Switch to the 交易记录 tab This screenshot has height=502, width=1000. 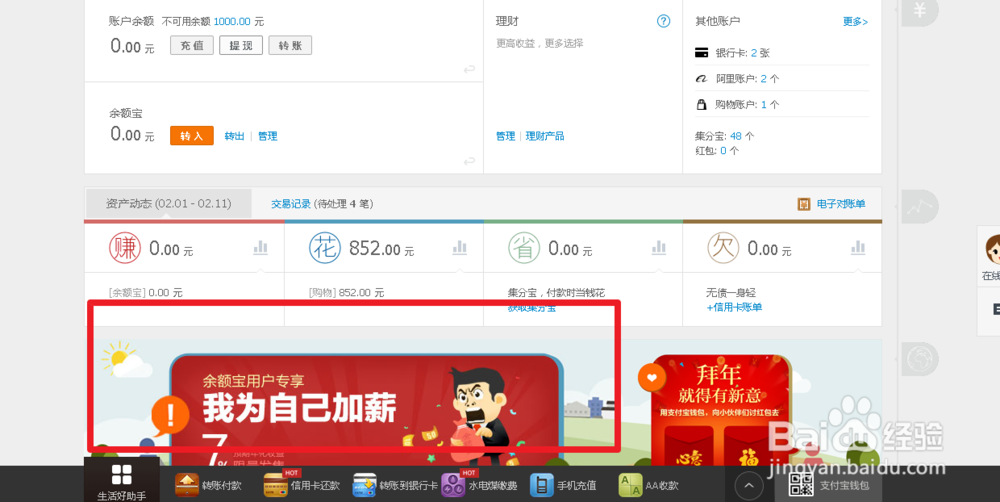291,203
